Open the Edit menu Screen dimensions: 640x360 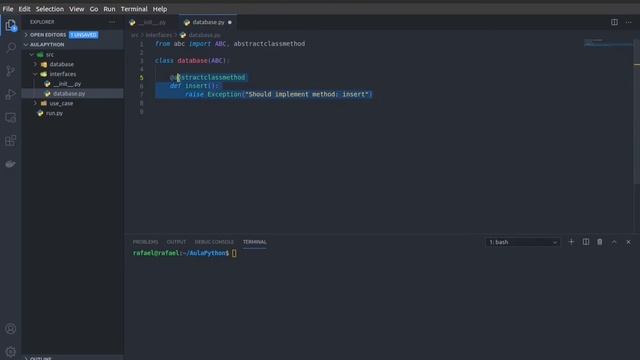click(24, 9)
